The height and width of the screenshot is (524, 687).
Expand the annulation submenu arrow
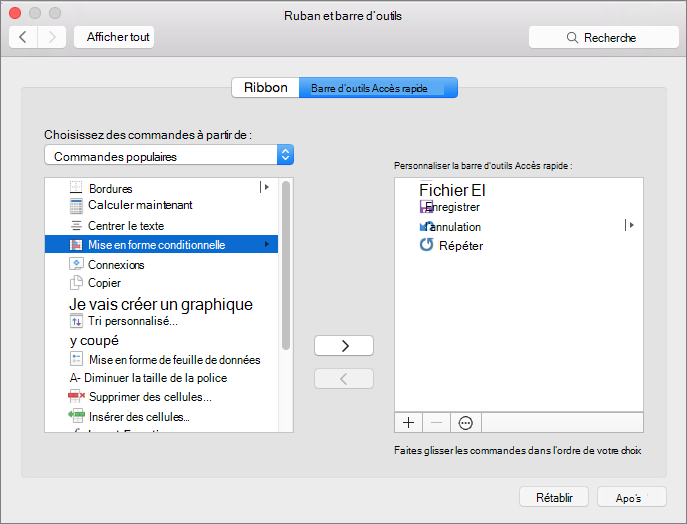click(x=630, y=225)
